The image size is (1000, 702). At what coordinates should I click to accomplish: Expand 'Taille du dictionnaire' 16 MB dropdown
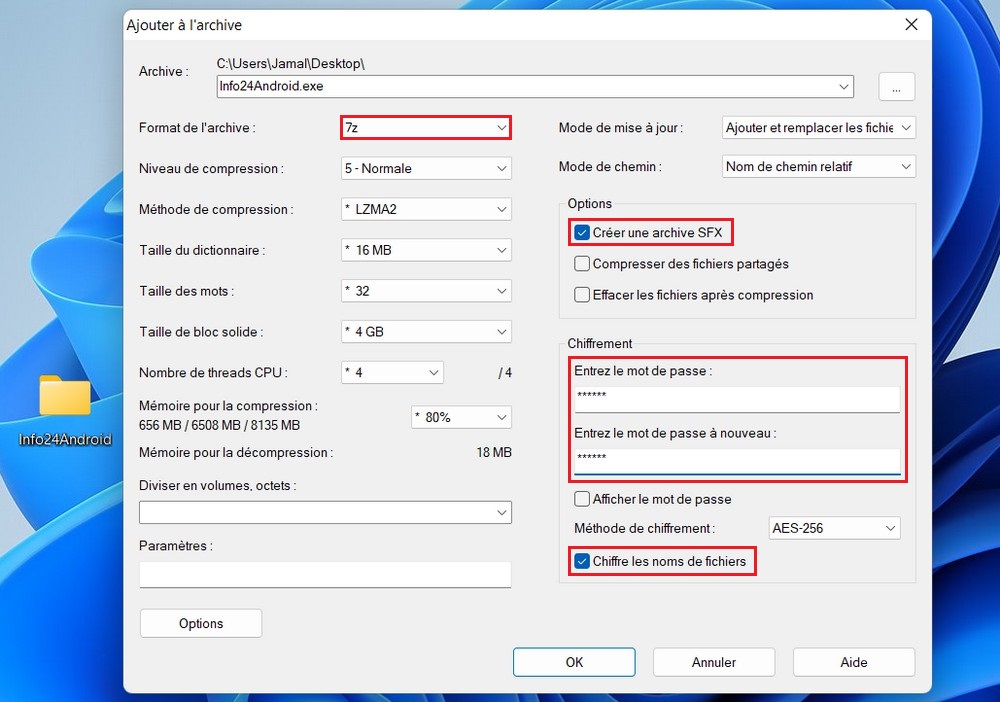click(x=426, y=251)
